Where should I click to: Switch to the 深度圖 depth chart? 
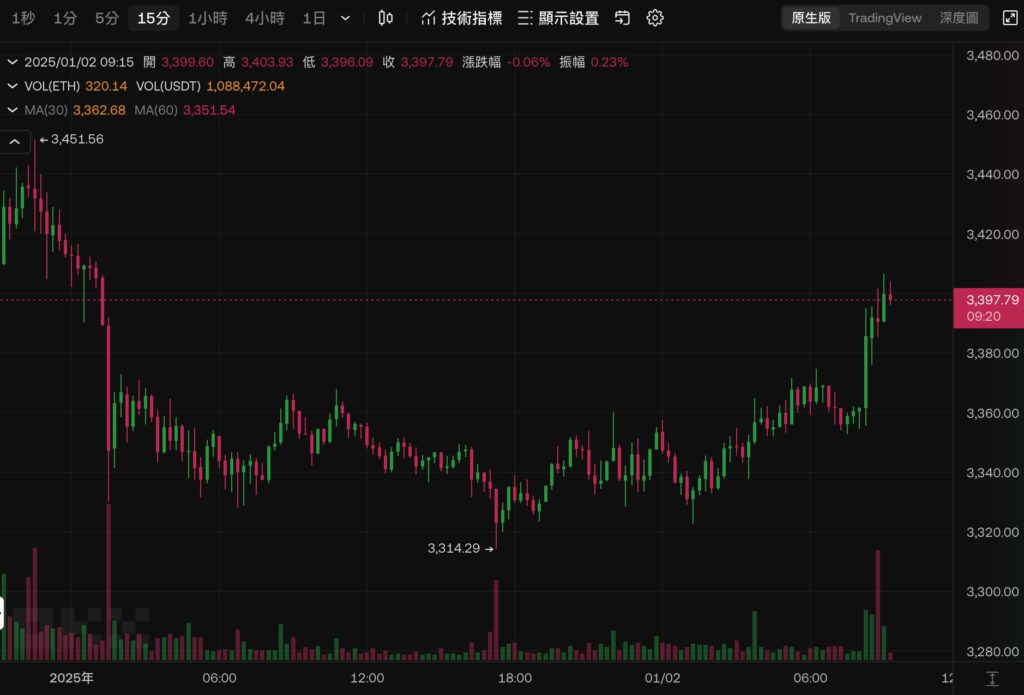958,18
